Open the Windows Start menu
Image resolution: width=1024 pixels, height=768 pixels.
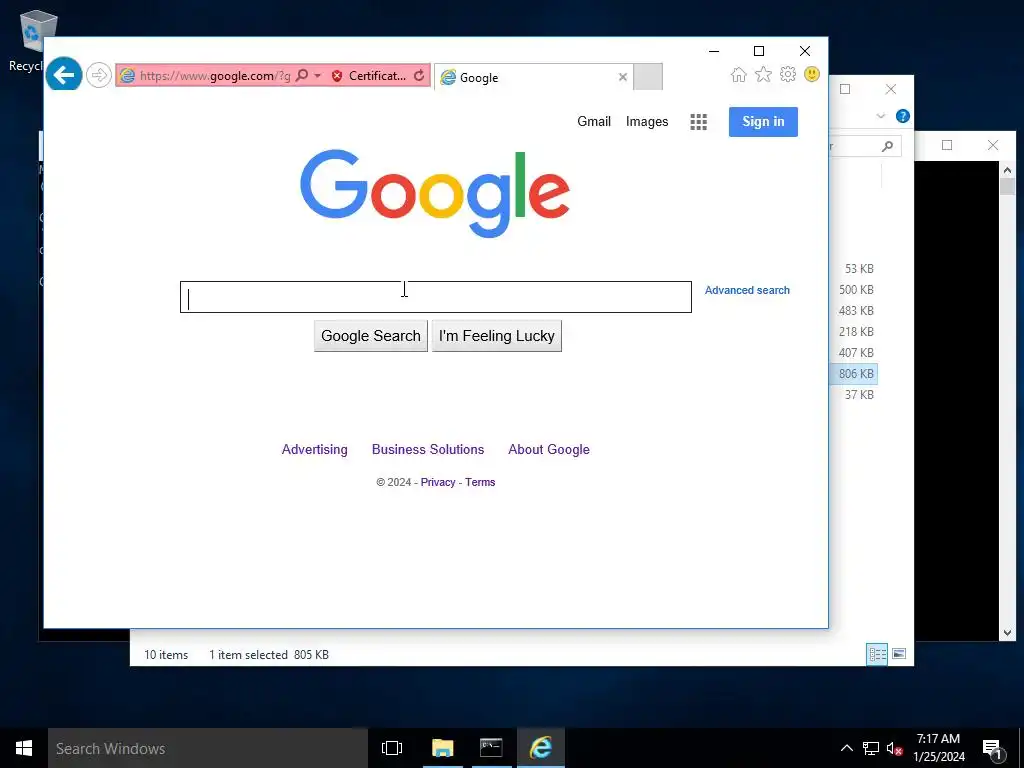(x=24, y=748)
